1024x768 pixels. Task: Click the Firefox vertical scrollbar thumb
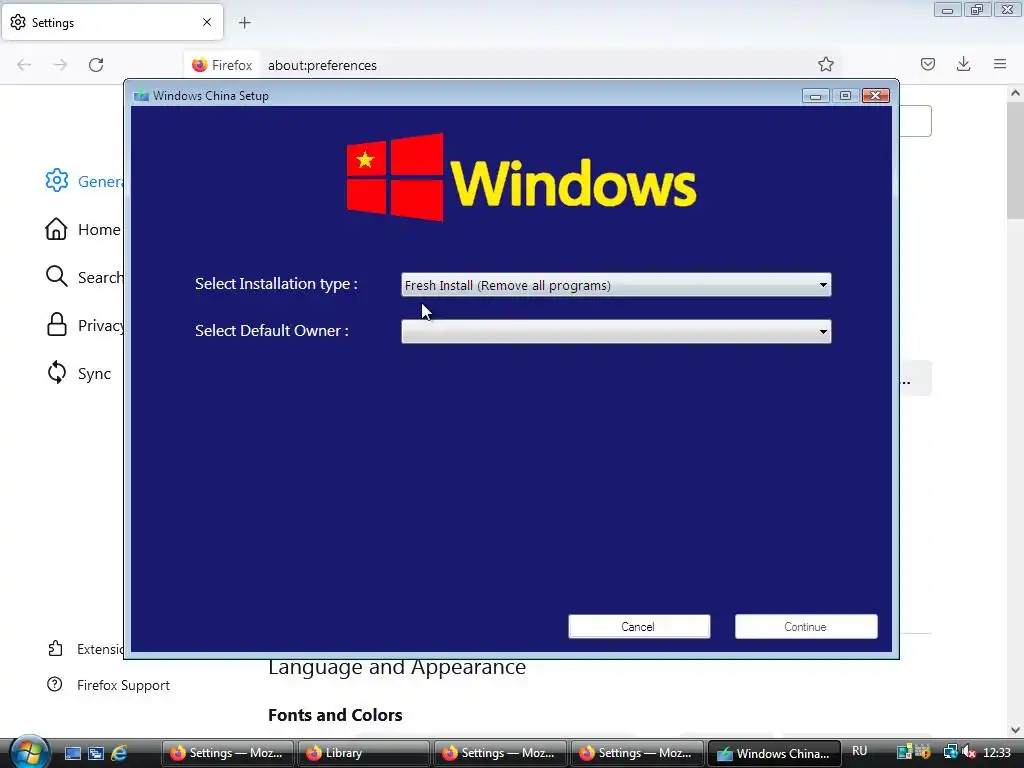[x=1016, y=160]
